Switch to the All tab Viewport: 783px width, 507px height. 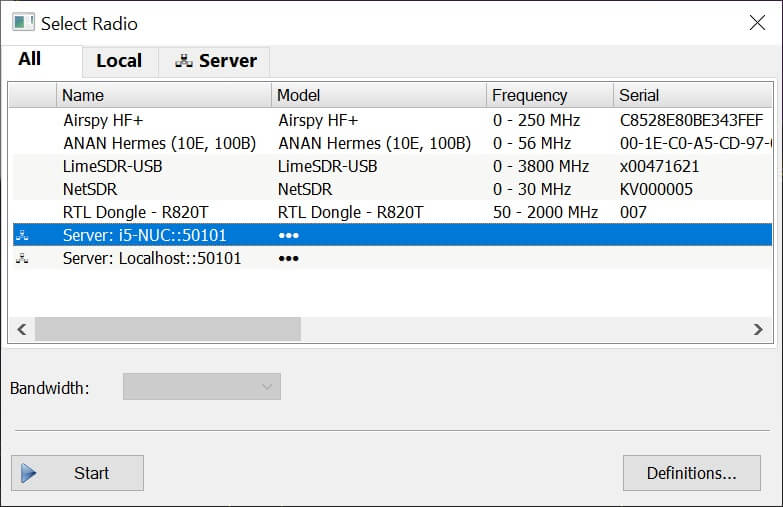pyautogui.click(x=30, y=59)
